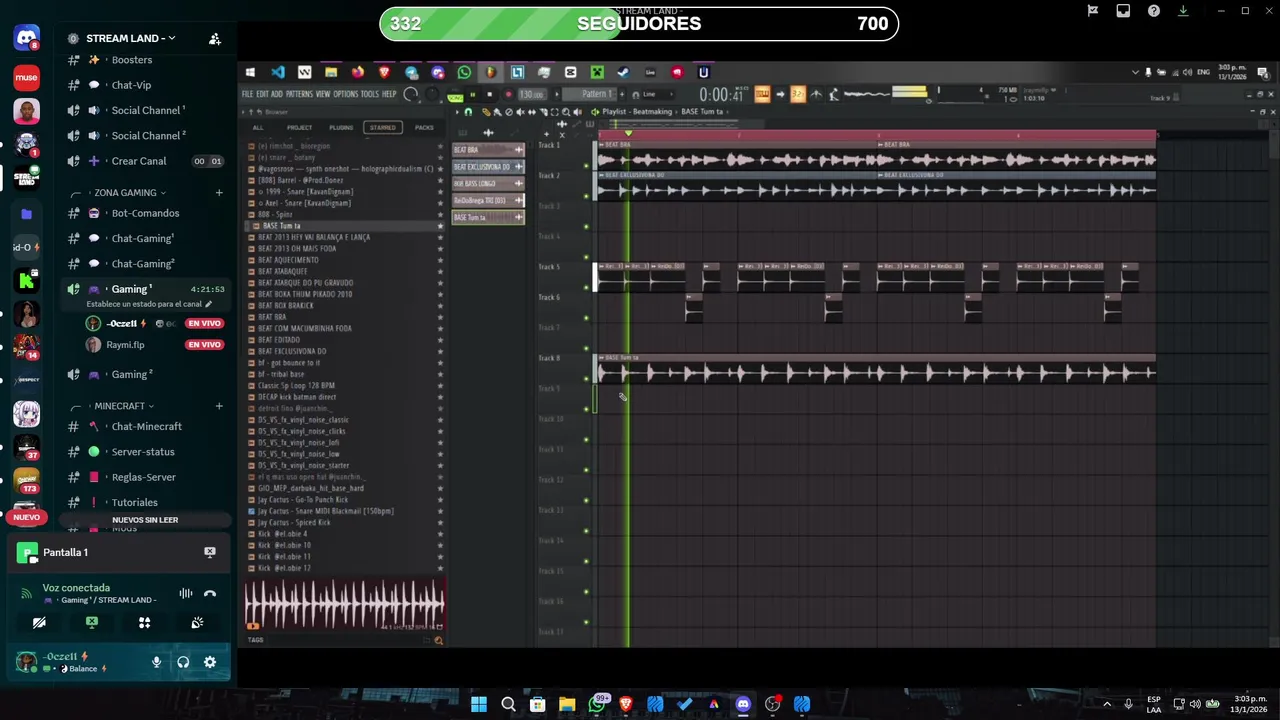
Task: Disconnect from the voice channel
Action: pos(210,593)
